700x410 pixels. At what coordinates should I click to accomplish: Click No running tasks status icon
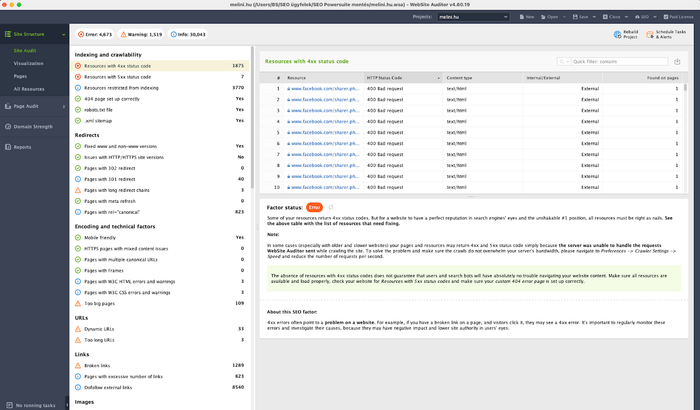pyautogui.click(x=9, y=405)
